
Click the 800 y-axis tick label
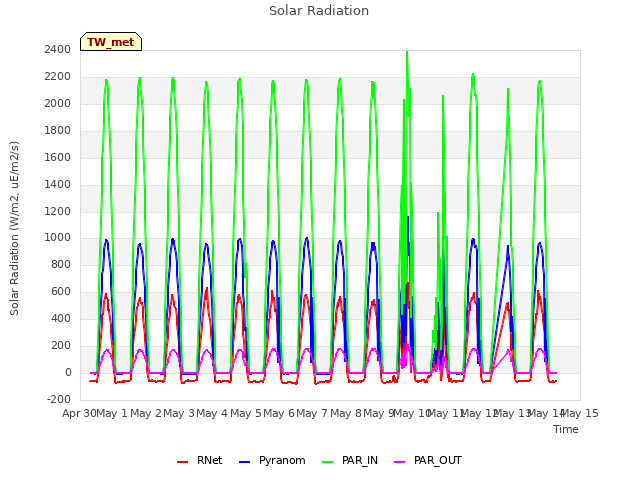[61, 264]
